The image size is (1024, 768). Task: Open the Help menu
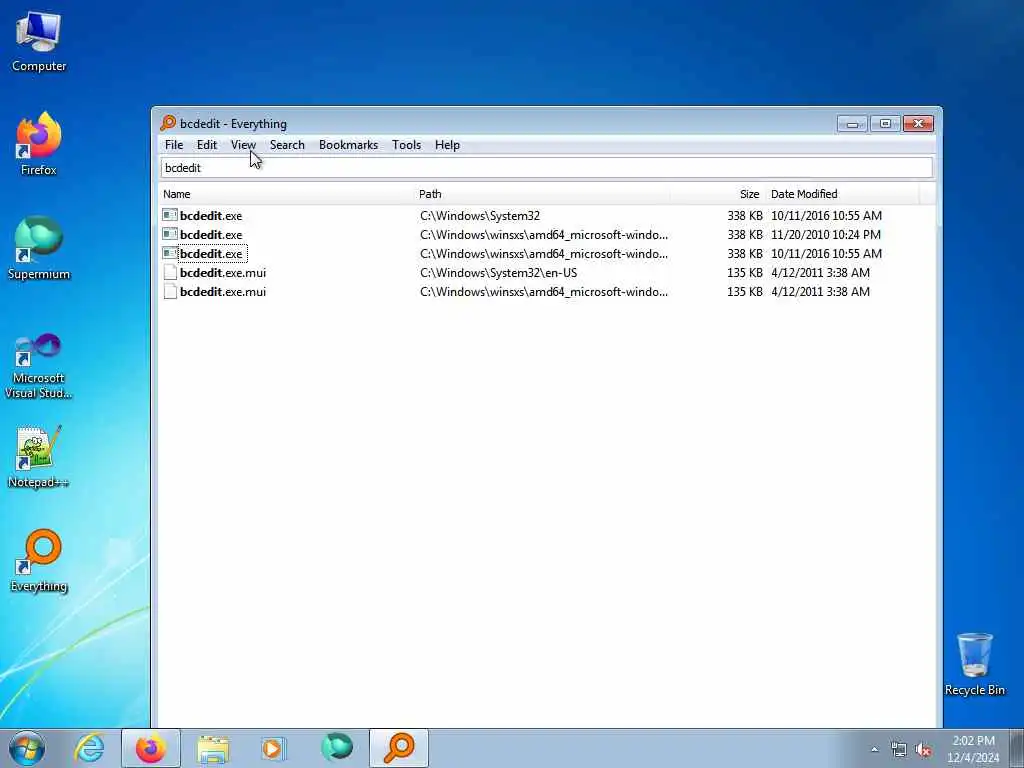coord(447,145)
